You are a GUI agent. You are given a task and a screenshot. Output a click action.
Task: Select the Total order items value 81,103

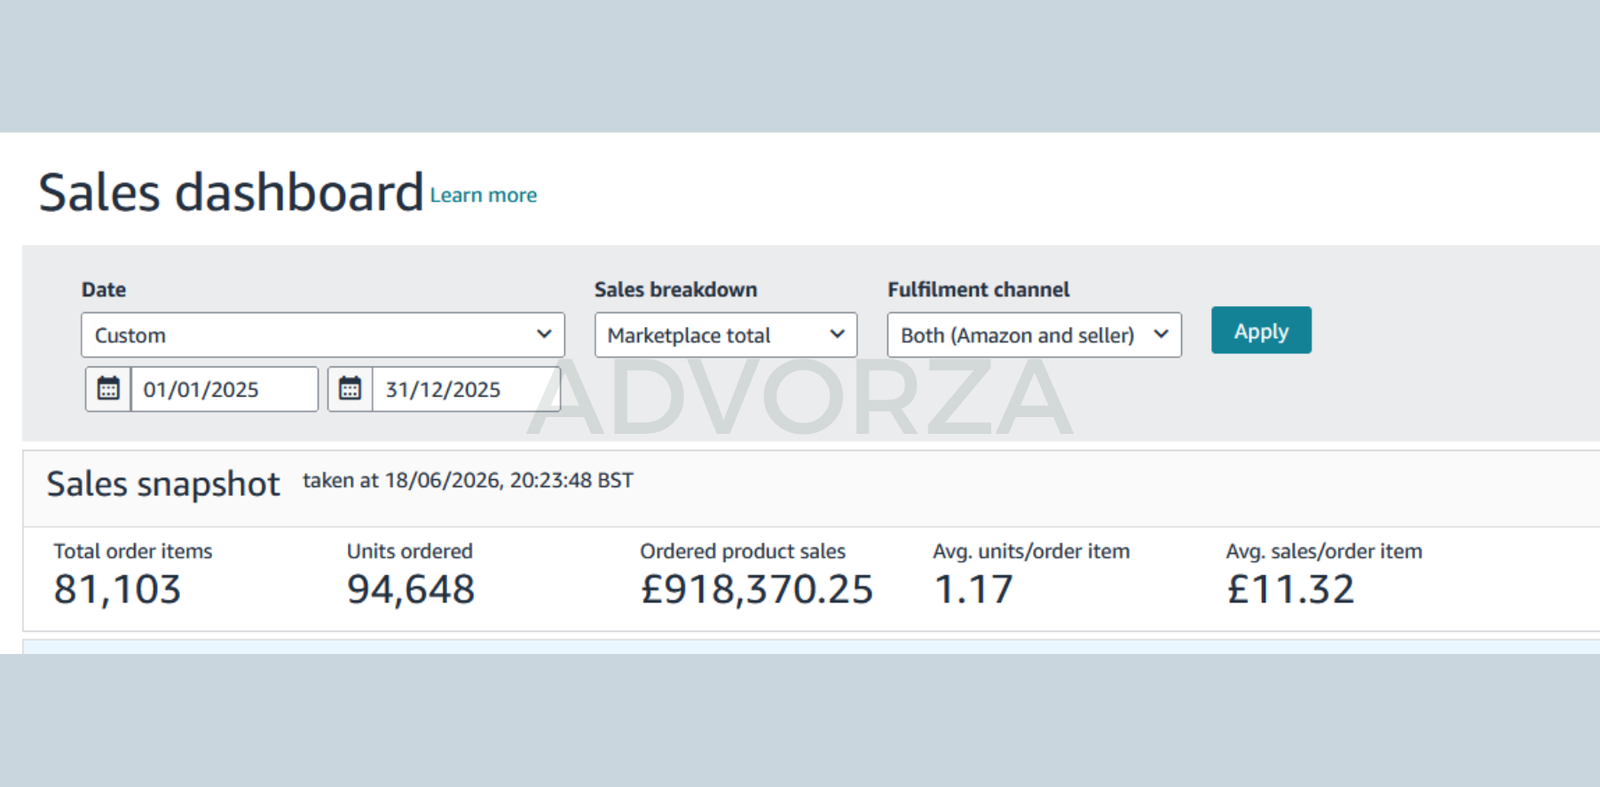coord(117,589)
